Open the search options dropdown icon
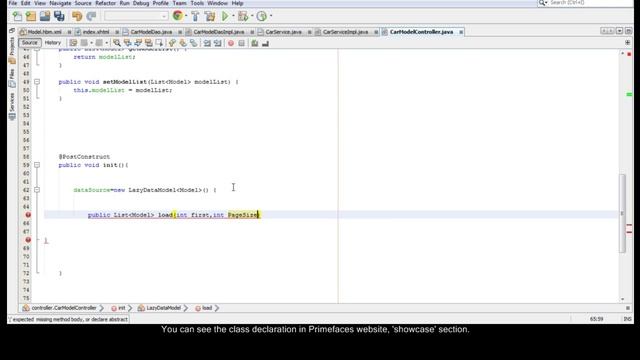 click(542, 3)
